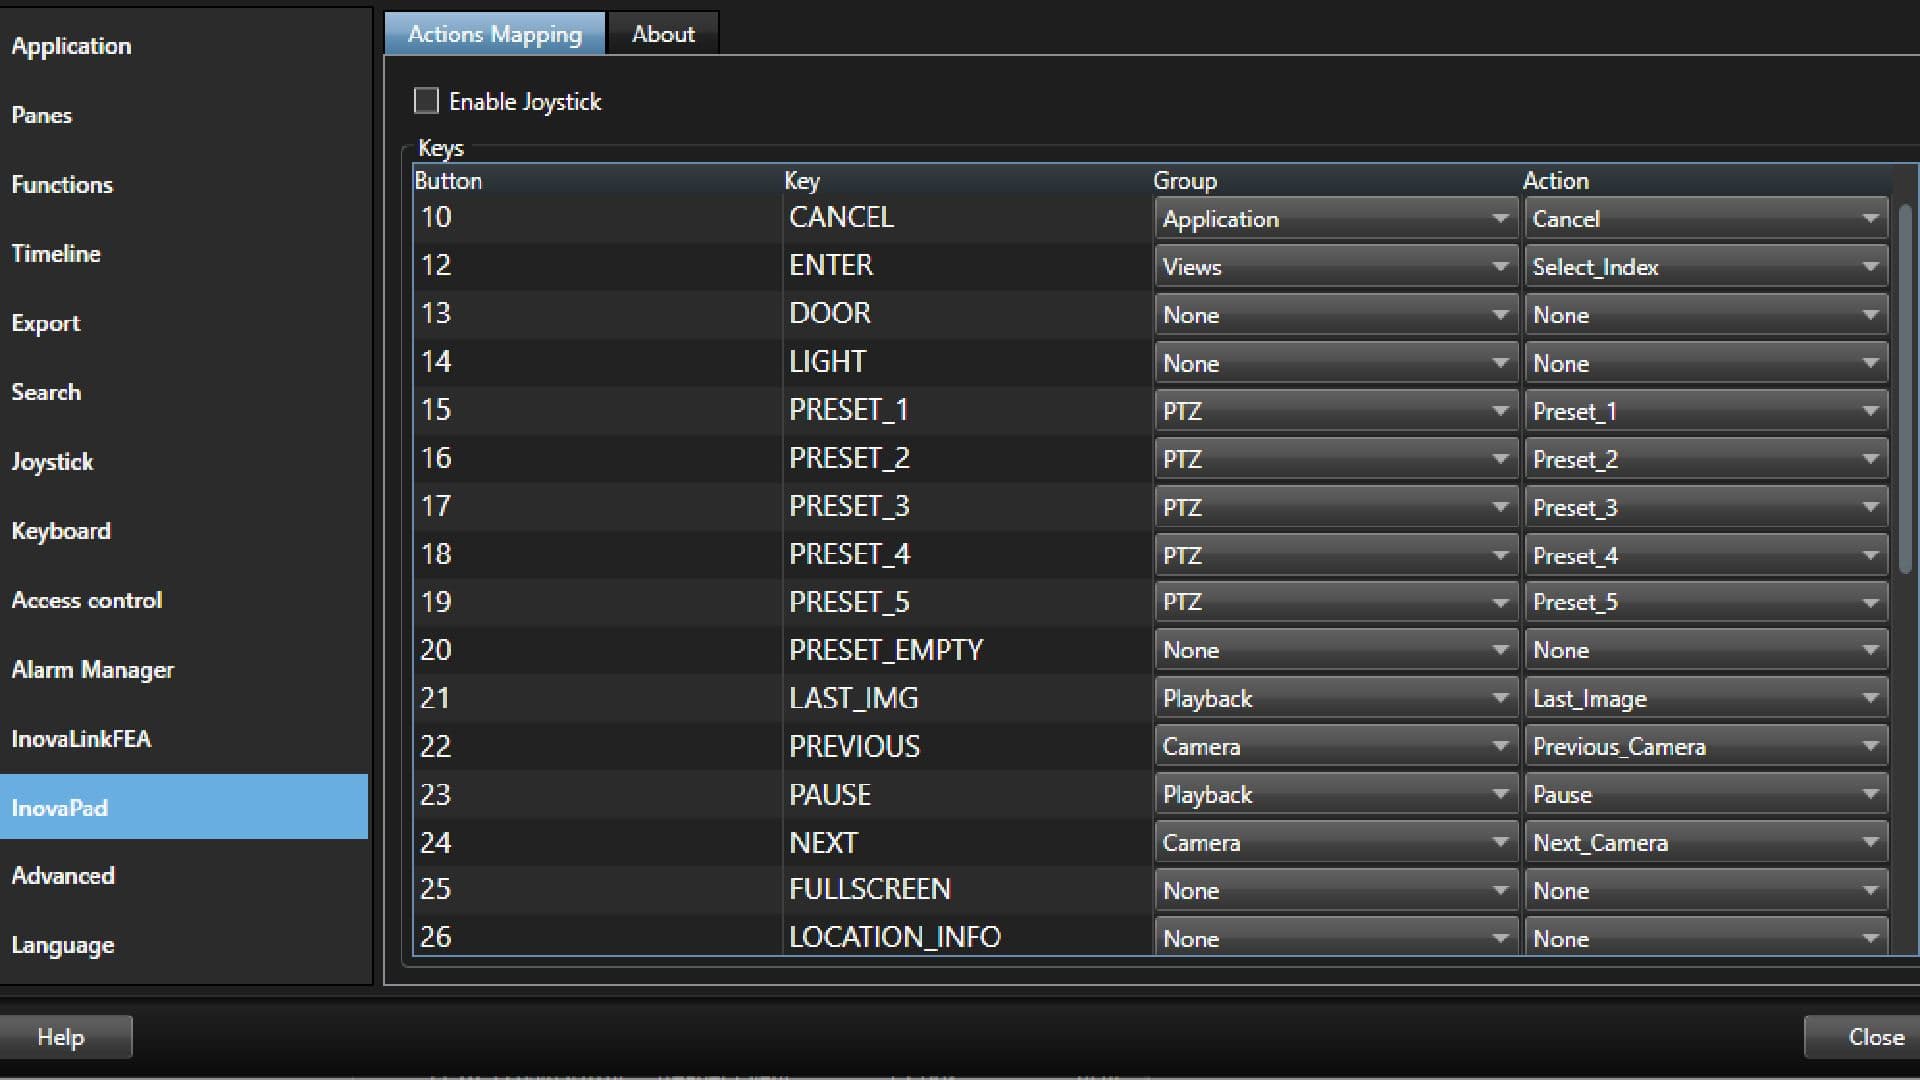1920x1080 pixels.
Task: Expand Group dropdown for DOOR key
Action: [x=1335, y=315]
